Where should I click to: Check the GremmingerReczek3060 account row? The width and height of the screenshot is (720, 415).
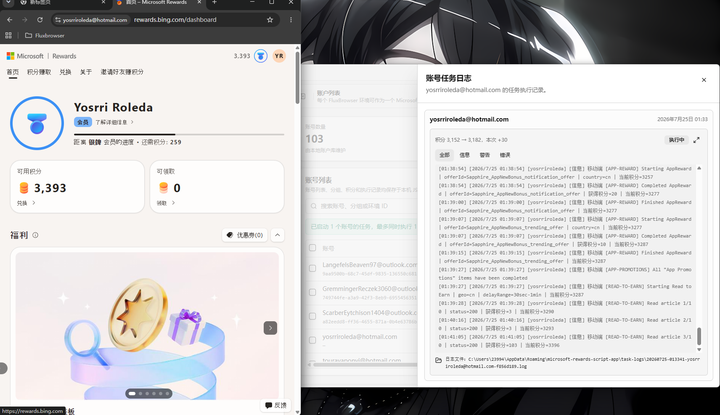click(313, 292)
